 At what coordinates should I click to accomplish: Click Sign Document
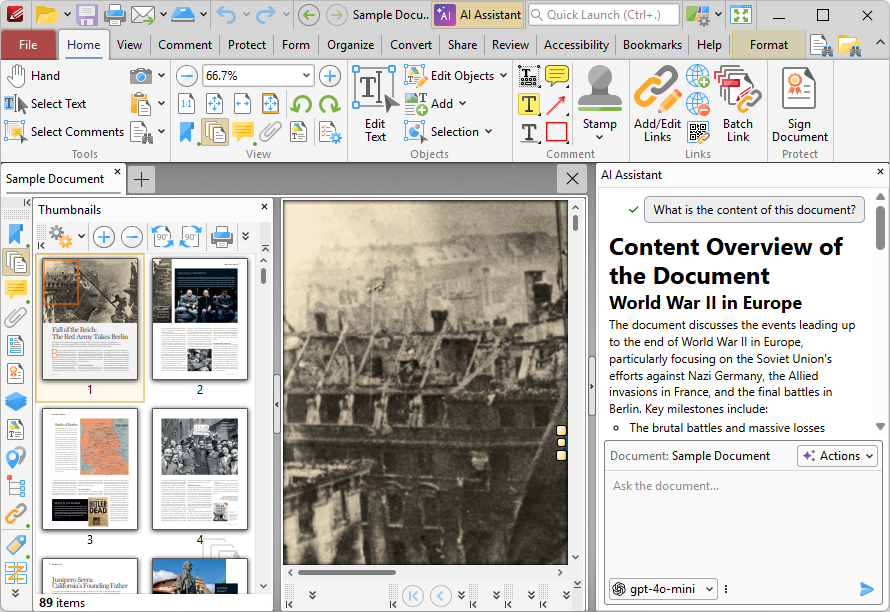point(800,104)
